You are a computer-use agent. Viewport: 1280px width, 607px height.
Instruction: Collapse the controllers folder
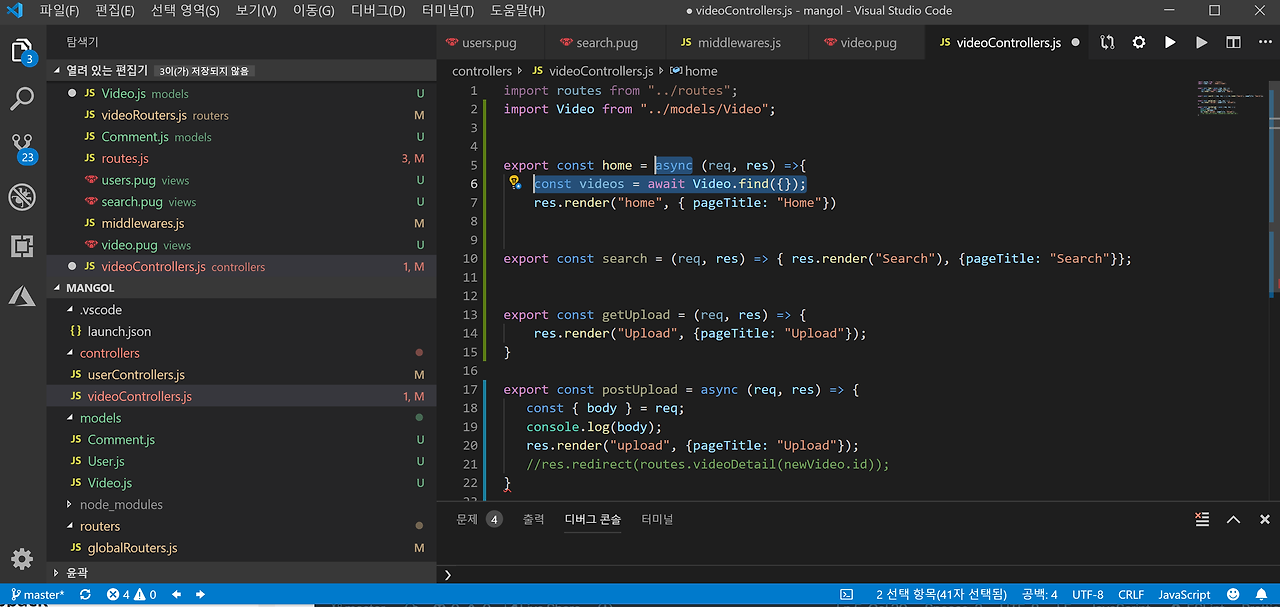point(110,353)
